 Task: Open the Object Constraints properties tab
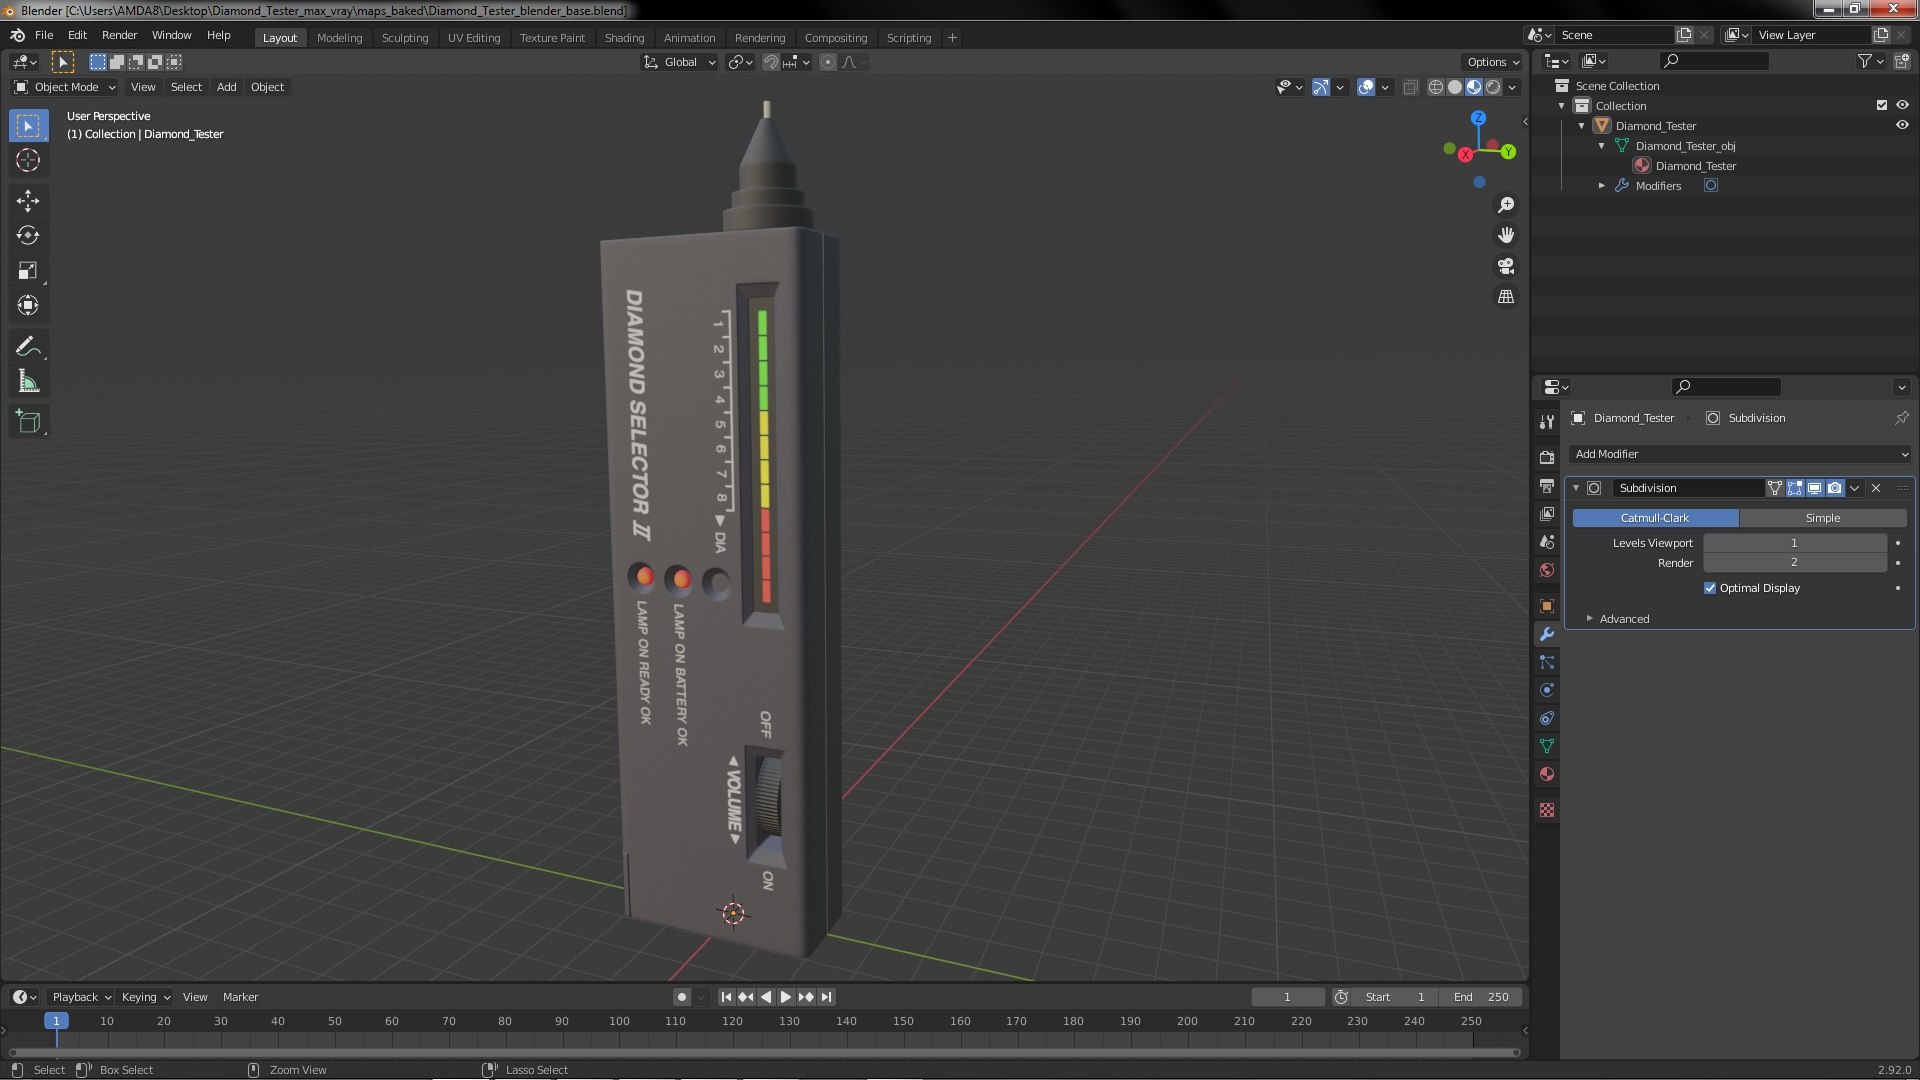pyautogui.click(x=1547, y=718)
